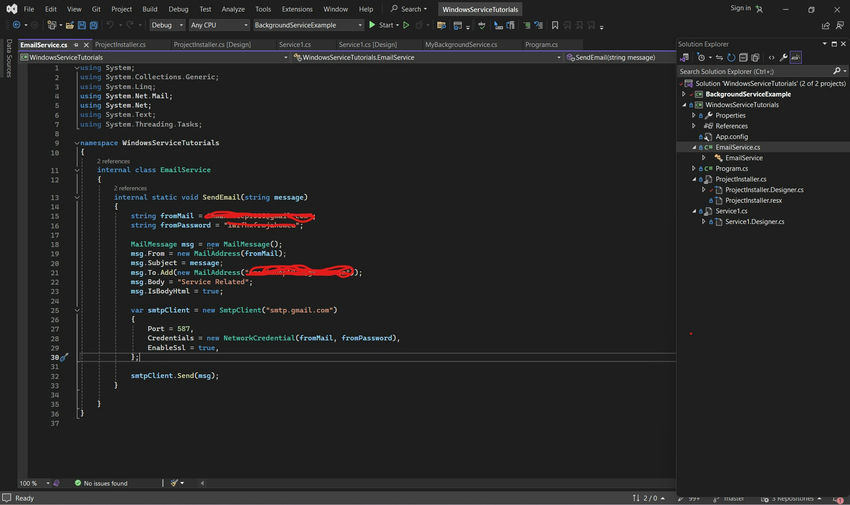Image resolution: width=850 pixels, height=505 pixels.
Task: Toggle Preview Selected Items in Solution Explorer
Action: point(797,58)
